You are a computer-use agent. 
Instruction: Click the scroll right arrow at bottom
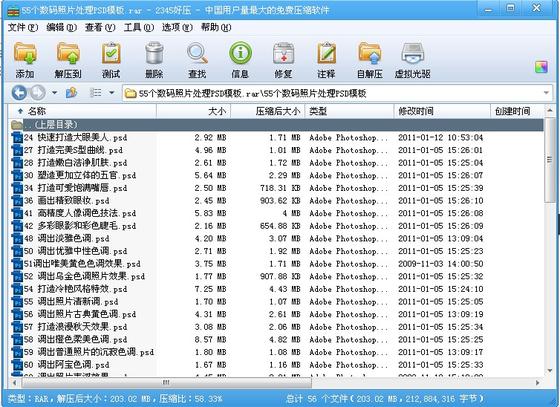538,383
